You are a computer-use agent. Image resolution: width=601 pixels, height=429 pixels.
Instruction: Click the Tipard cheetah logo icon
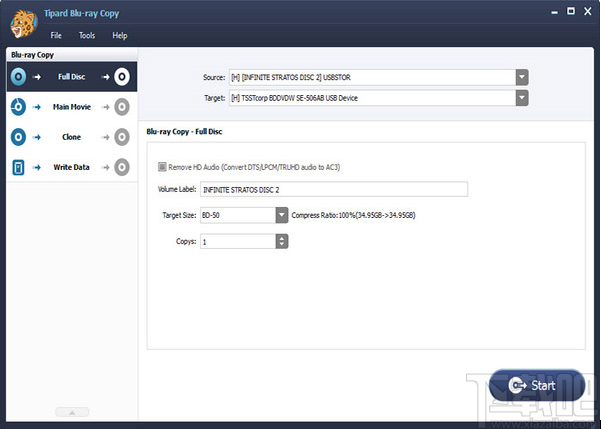point(24,25)
